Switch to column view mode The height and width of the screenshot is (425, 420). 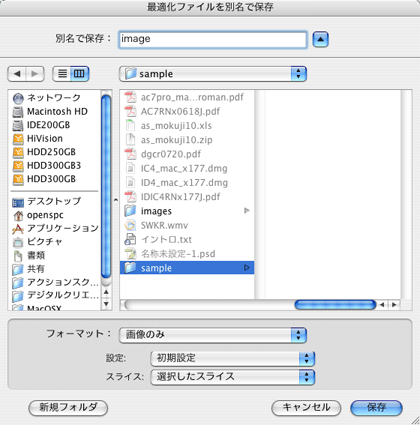(79, 74)
